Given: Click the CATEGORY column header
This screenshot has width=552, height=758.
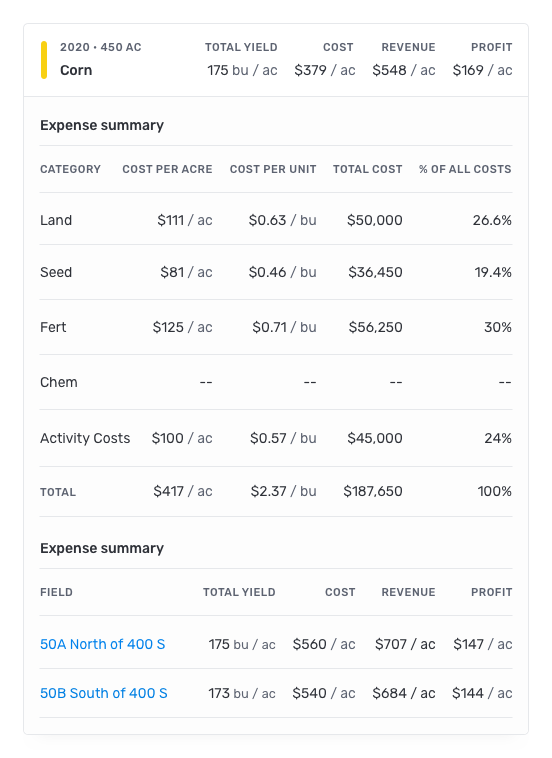Looking at the screenshot, I should (71, 169).
